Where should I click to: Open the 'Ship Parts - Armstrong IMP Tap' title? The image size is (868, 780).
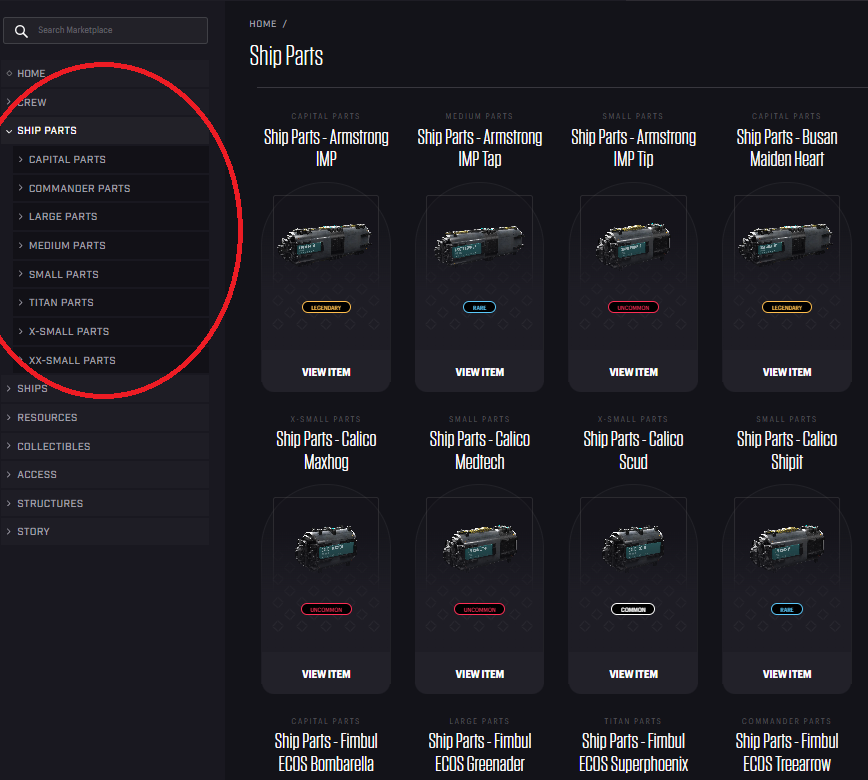479,148
